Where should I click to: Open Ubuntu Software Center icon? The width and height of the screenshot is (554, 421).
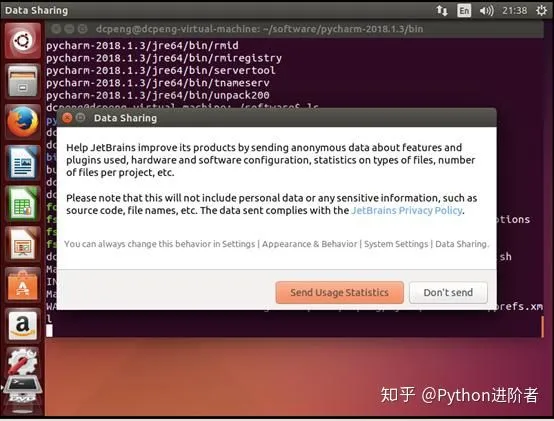pyautogui.click(x=23, y=285)
